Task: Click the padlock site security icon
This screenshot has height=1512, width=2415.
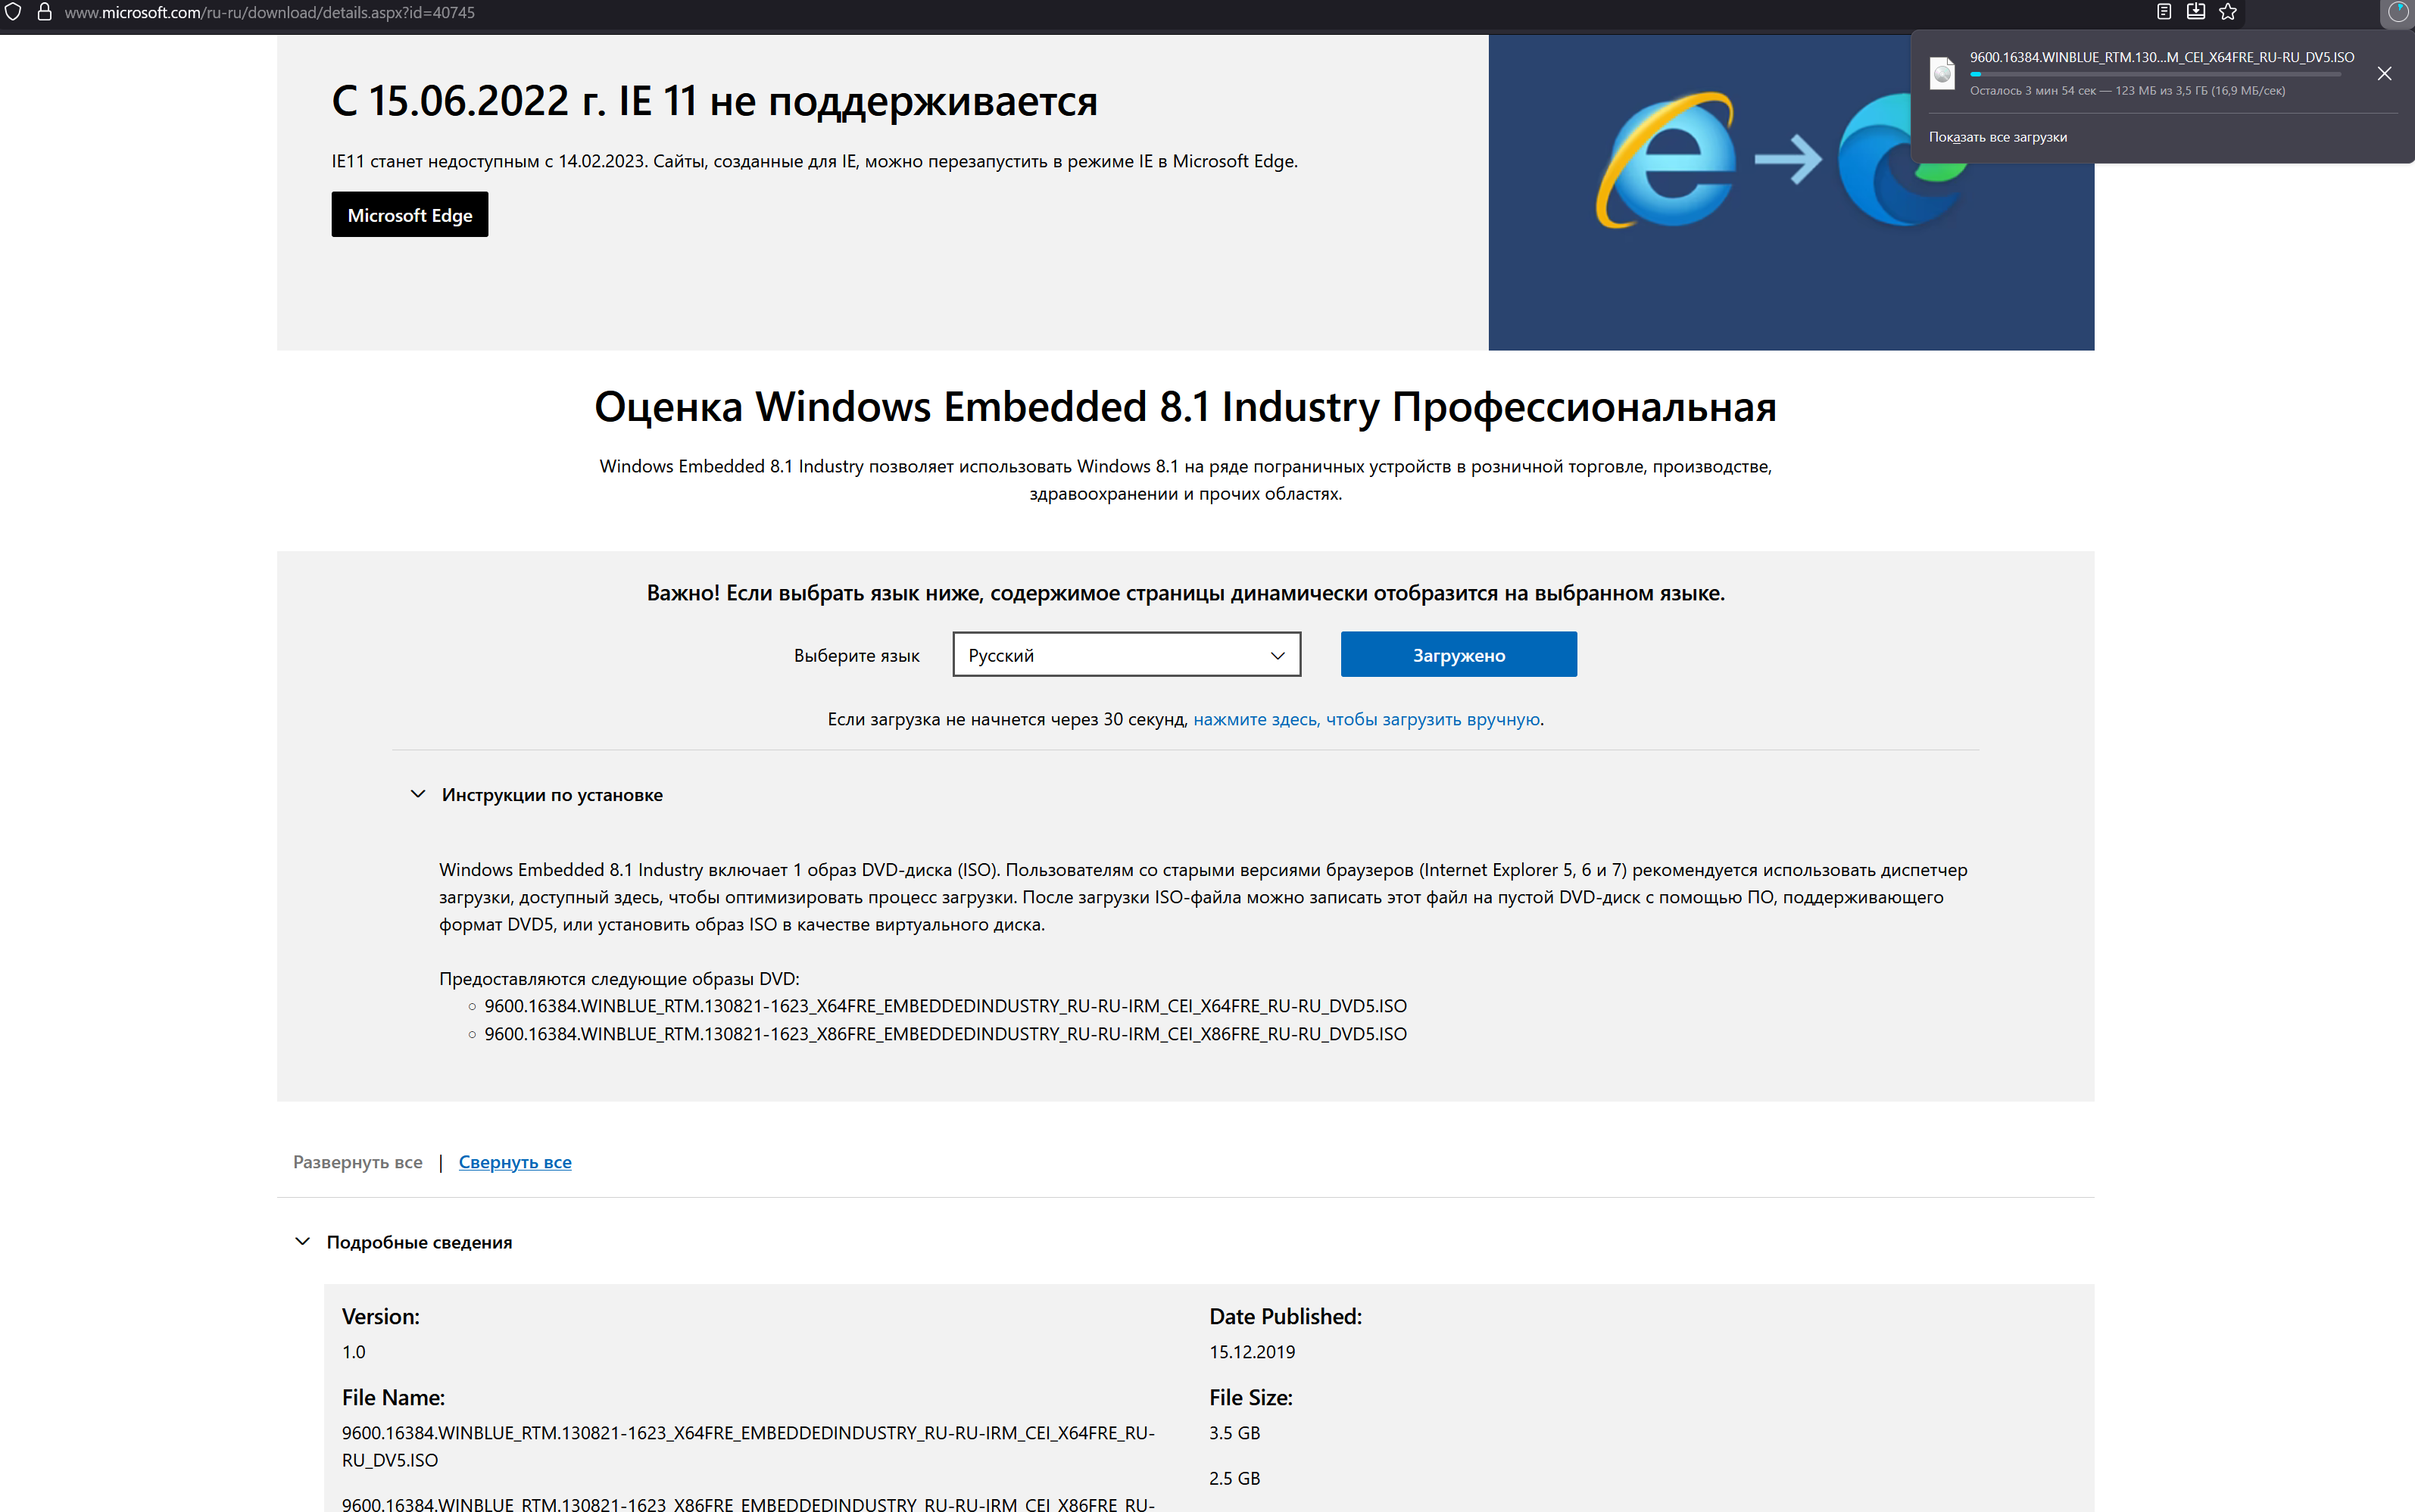Action: [x=44, y=12]
